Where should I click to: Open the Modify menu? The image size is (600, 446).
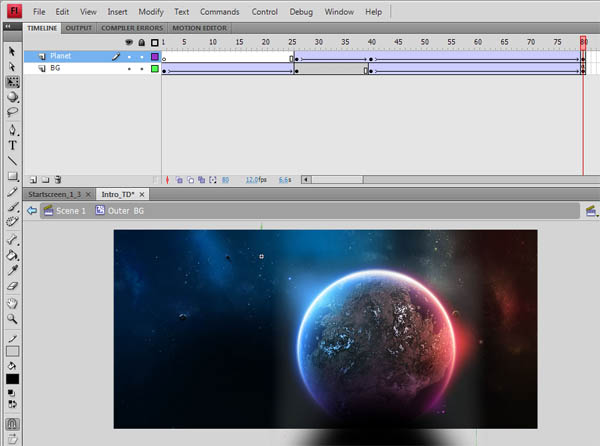[151, 11]
